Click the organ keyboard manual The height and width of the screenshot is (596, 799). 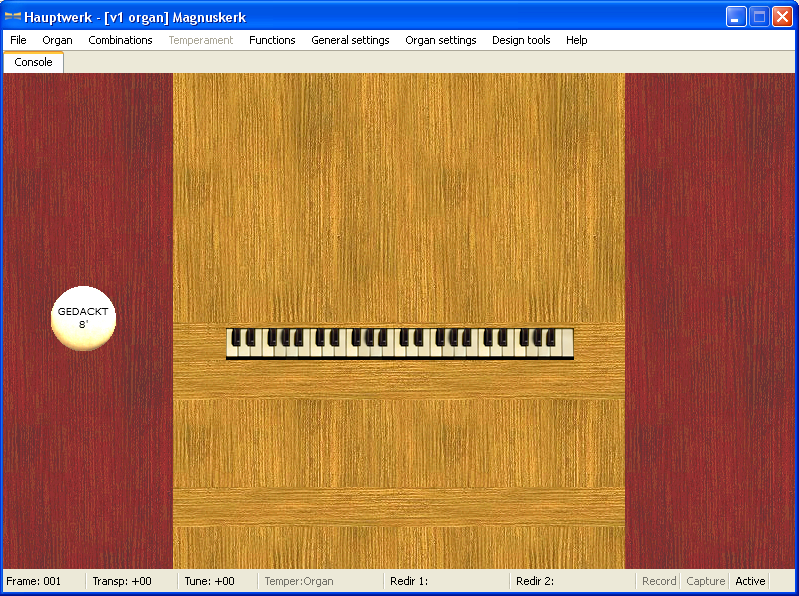pos(400,343)
